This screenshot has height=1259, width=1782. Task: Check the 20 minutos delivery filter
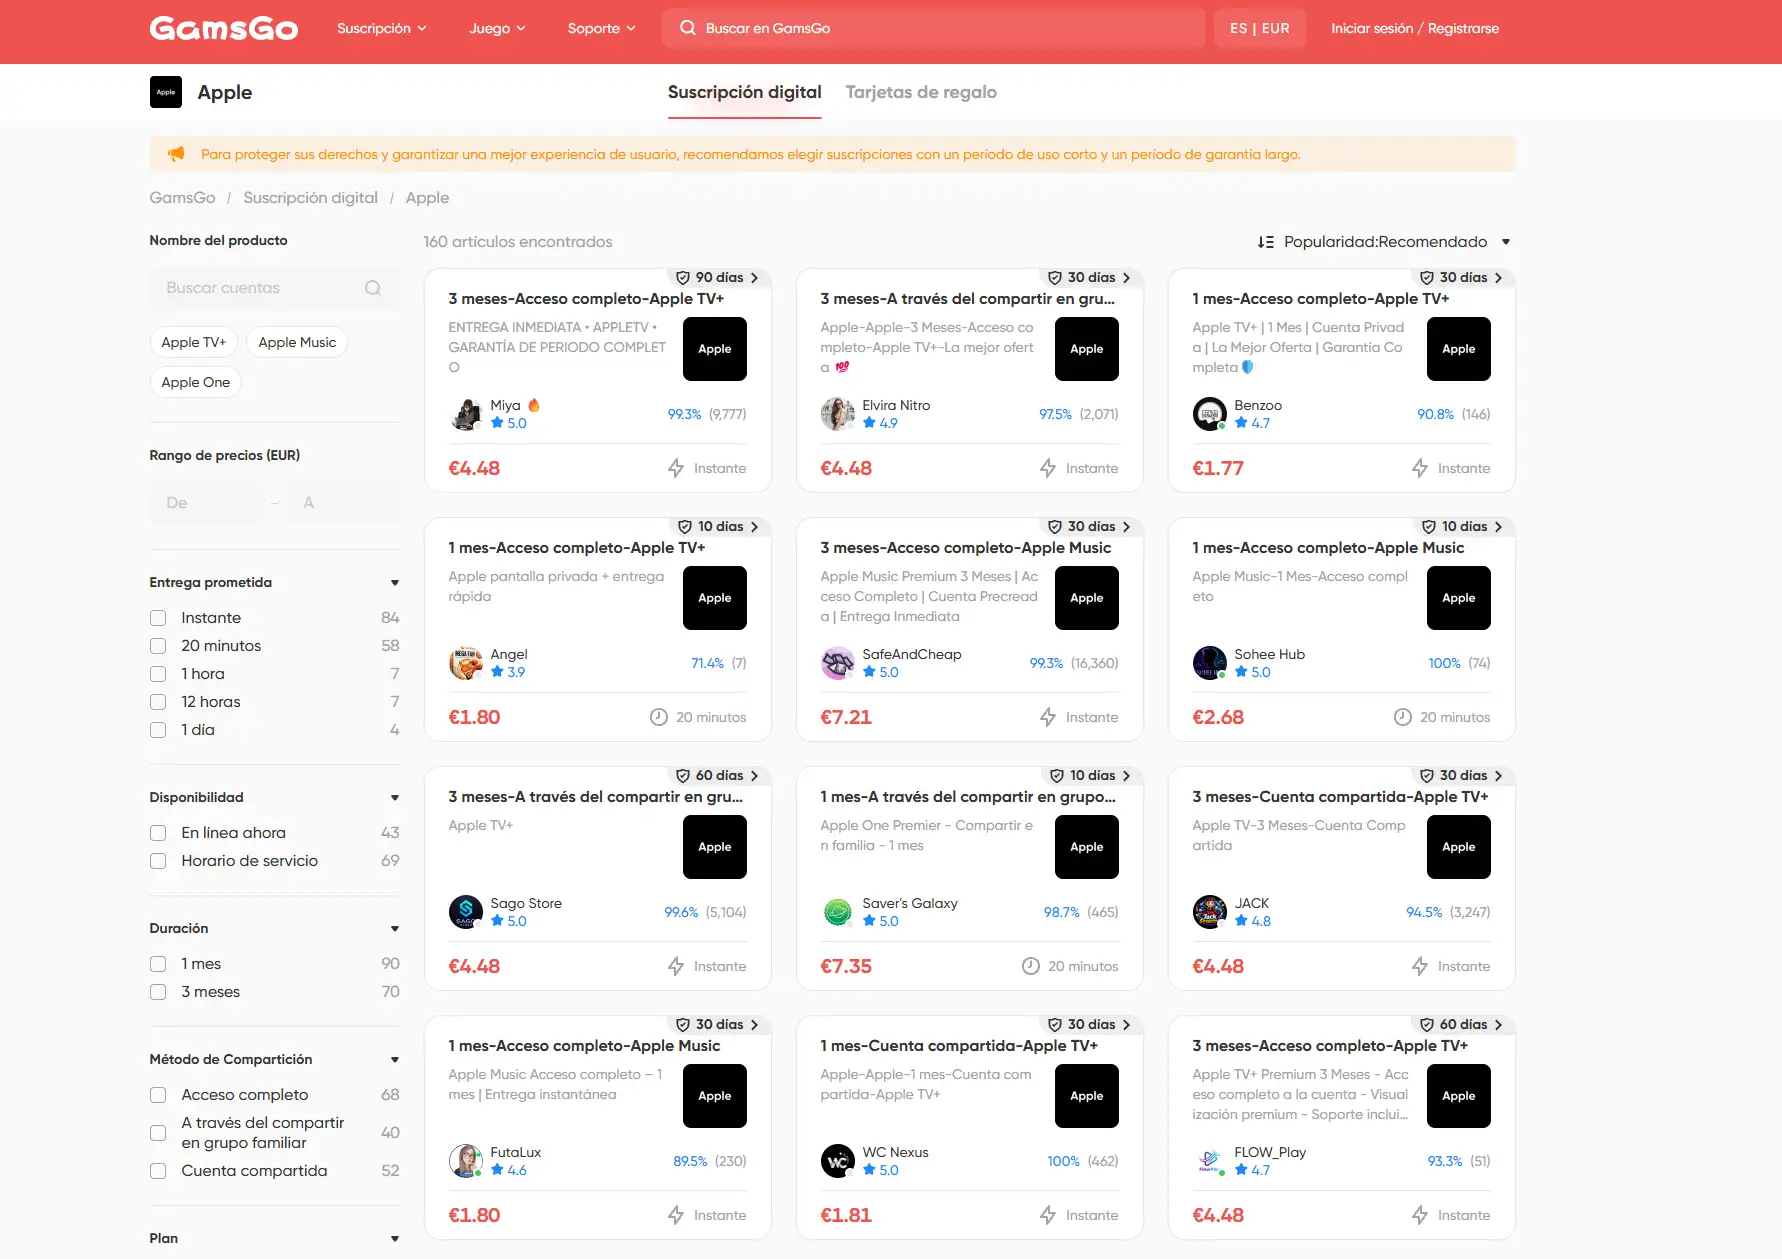pos(158,646)
